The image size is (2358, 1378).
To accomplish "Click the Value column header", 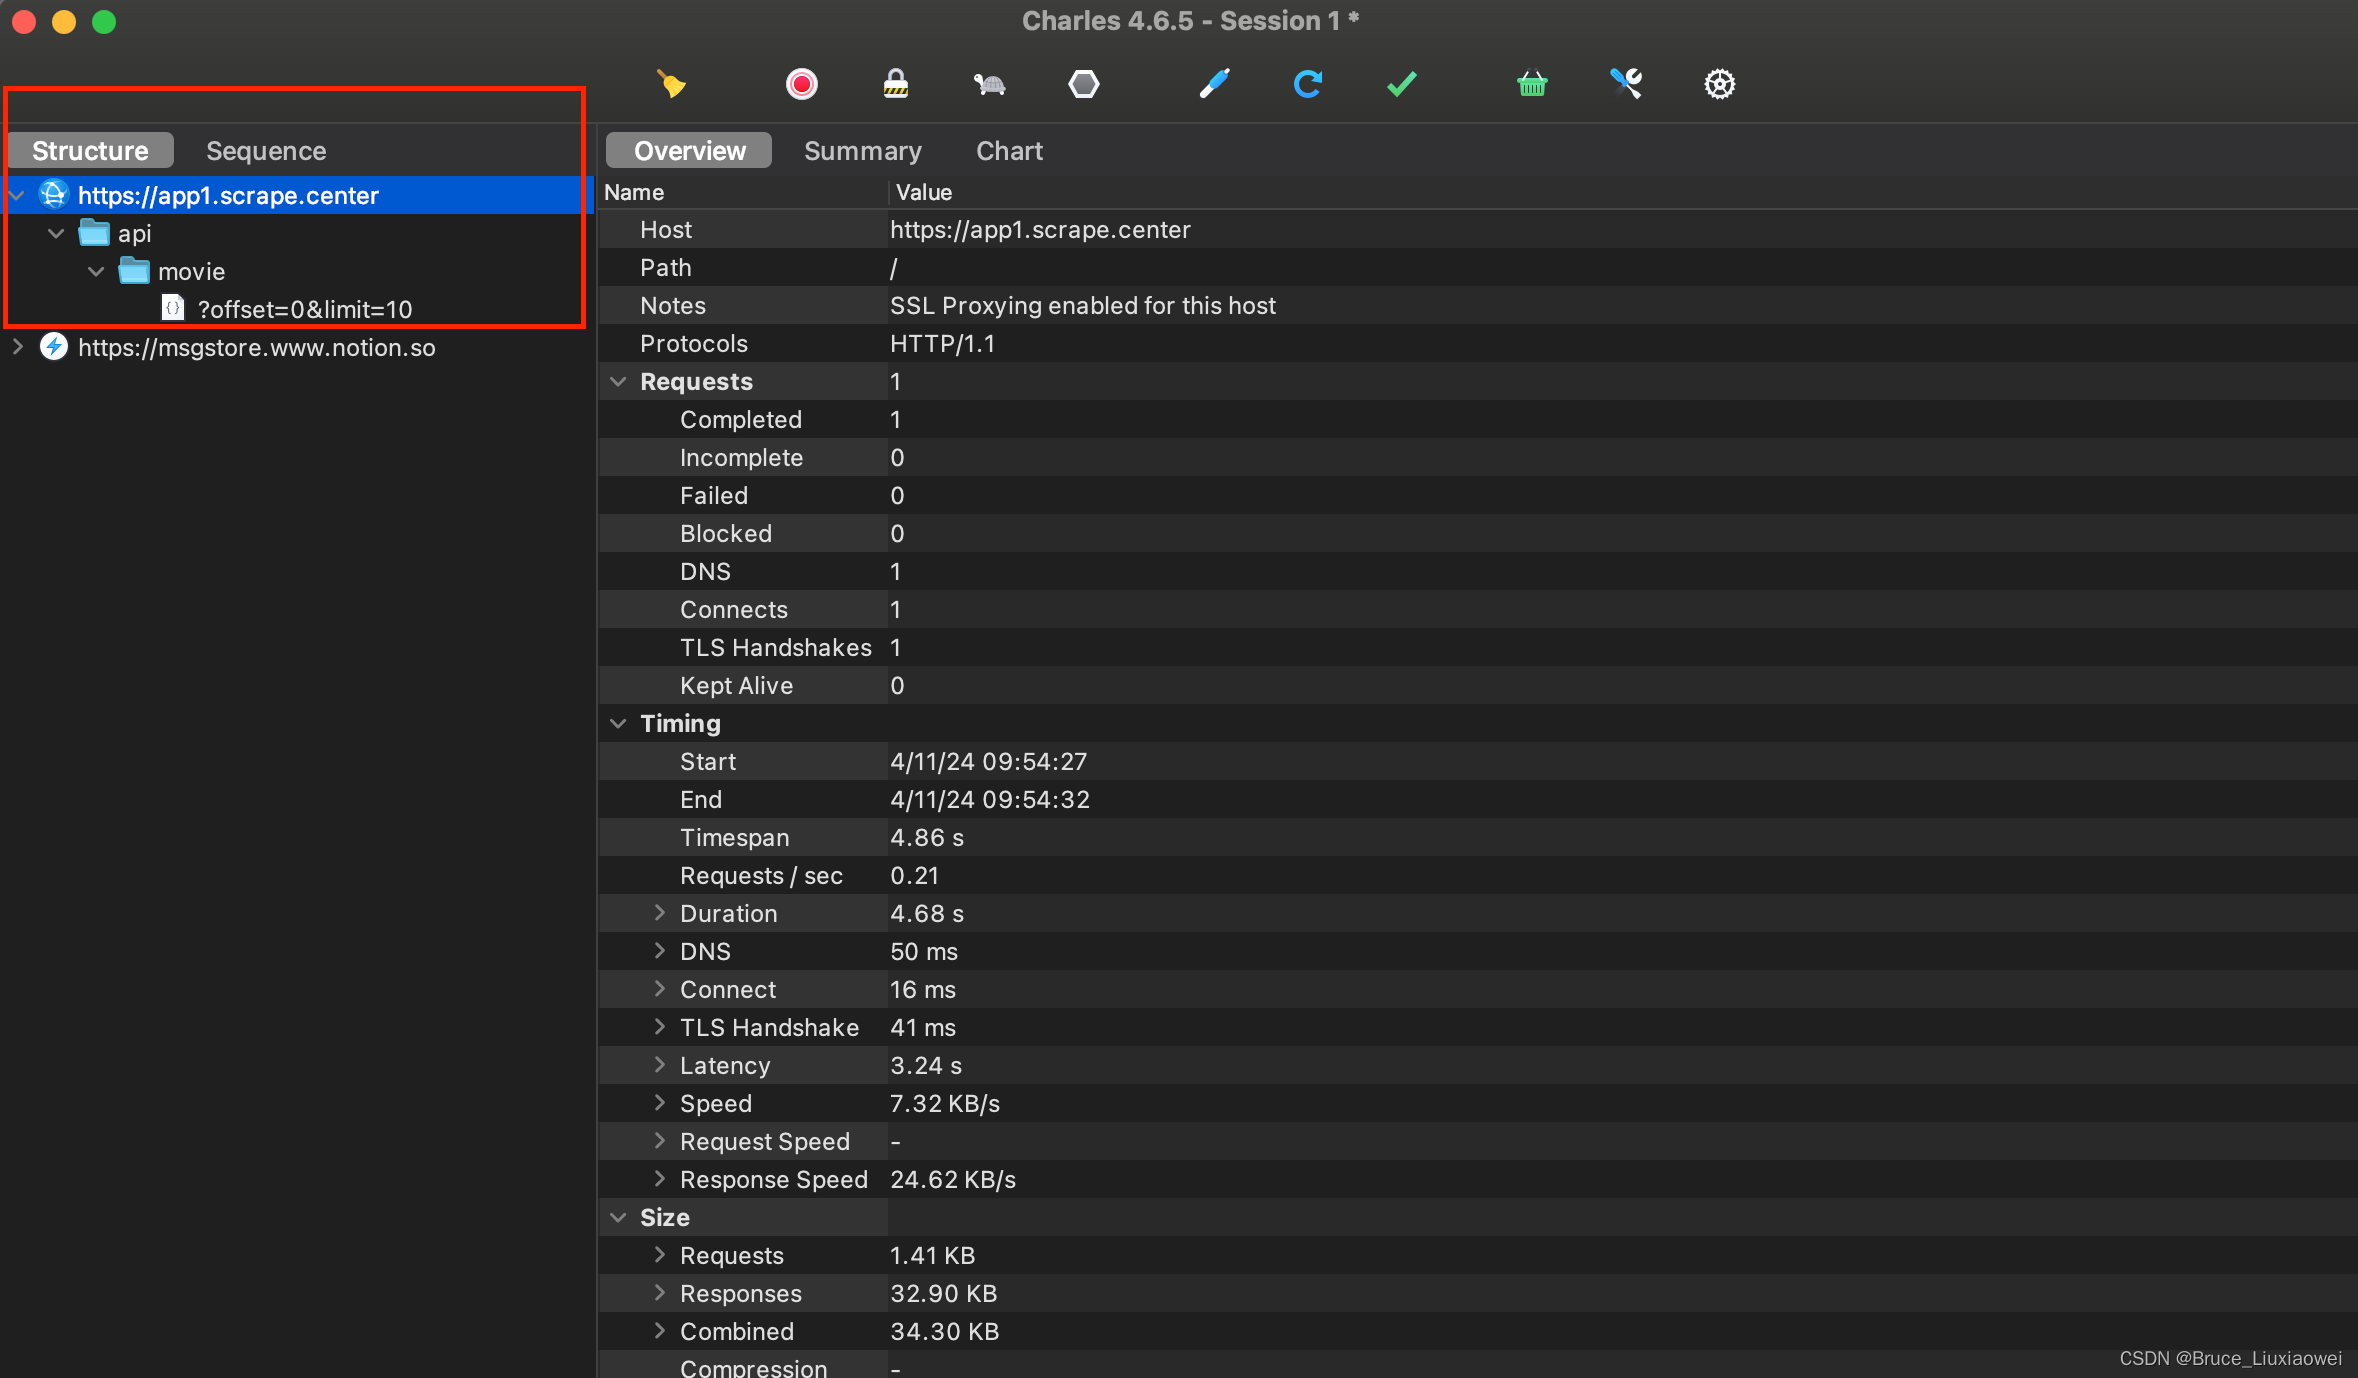I will [923, 192].
